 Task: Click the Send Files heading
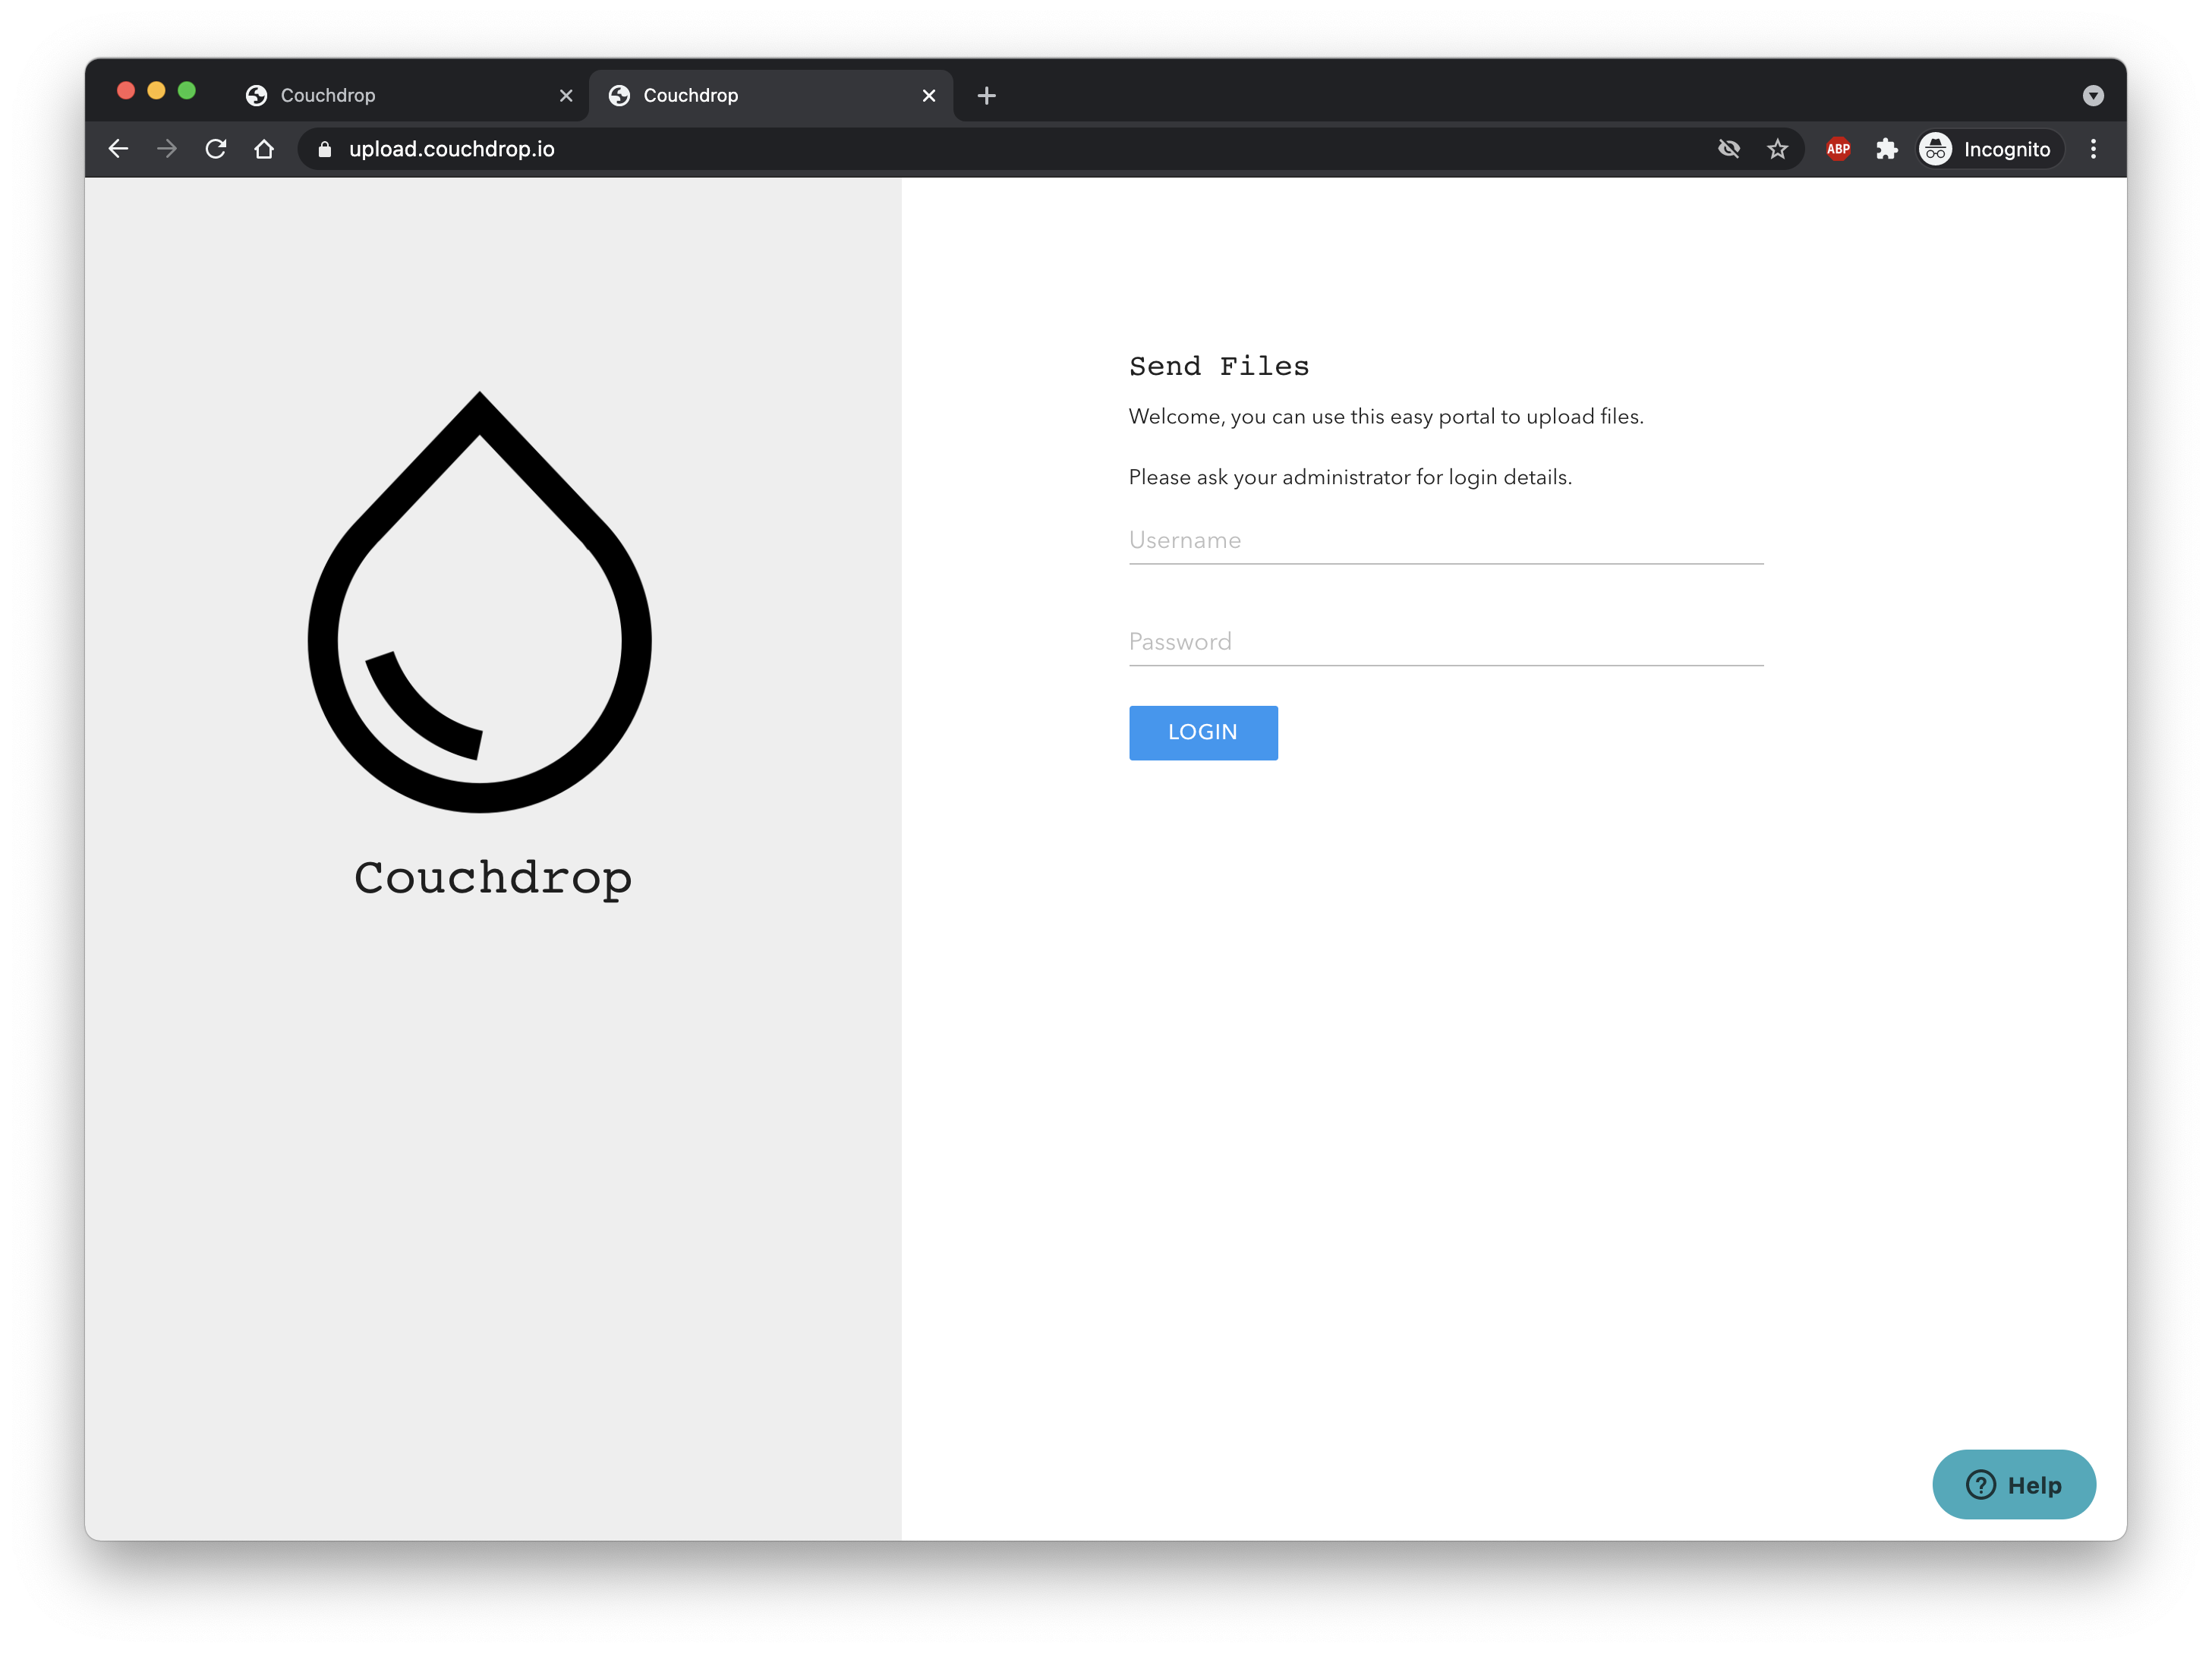point(1219,367)
